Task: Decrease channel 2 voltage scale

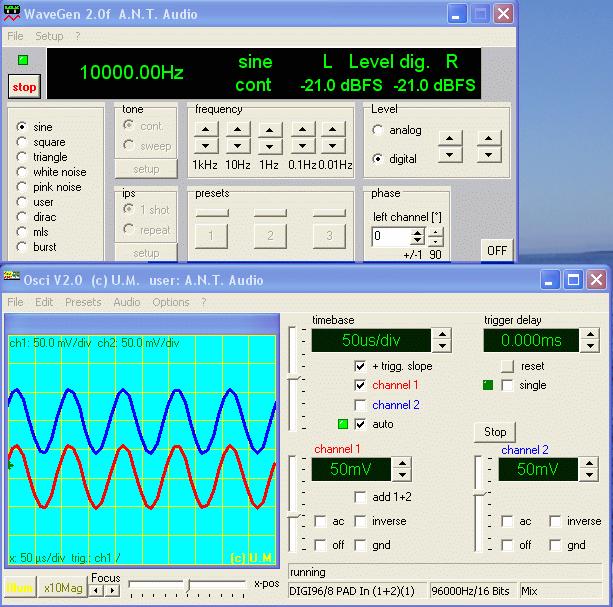Action: tap(589, 475)
